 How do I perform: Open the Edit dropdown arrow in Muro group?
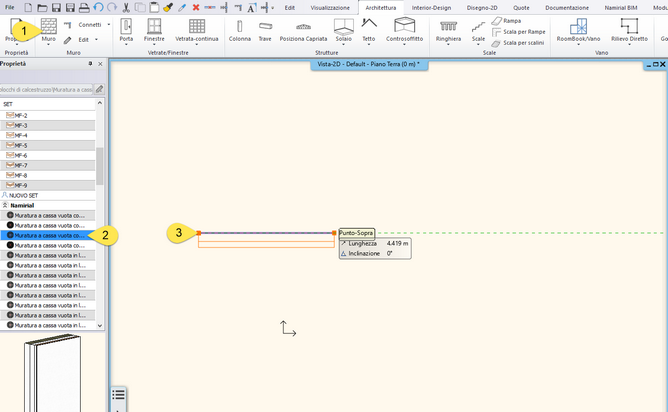point(96,40)
